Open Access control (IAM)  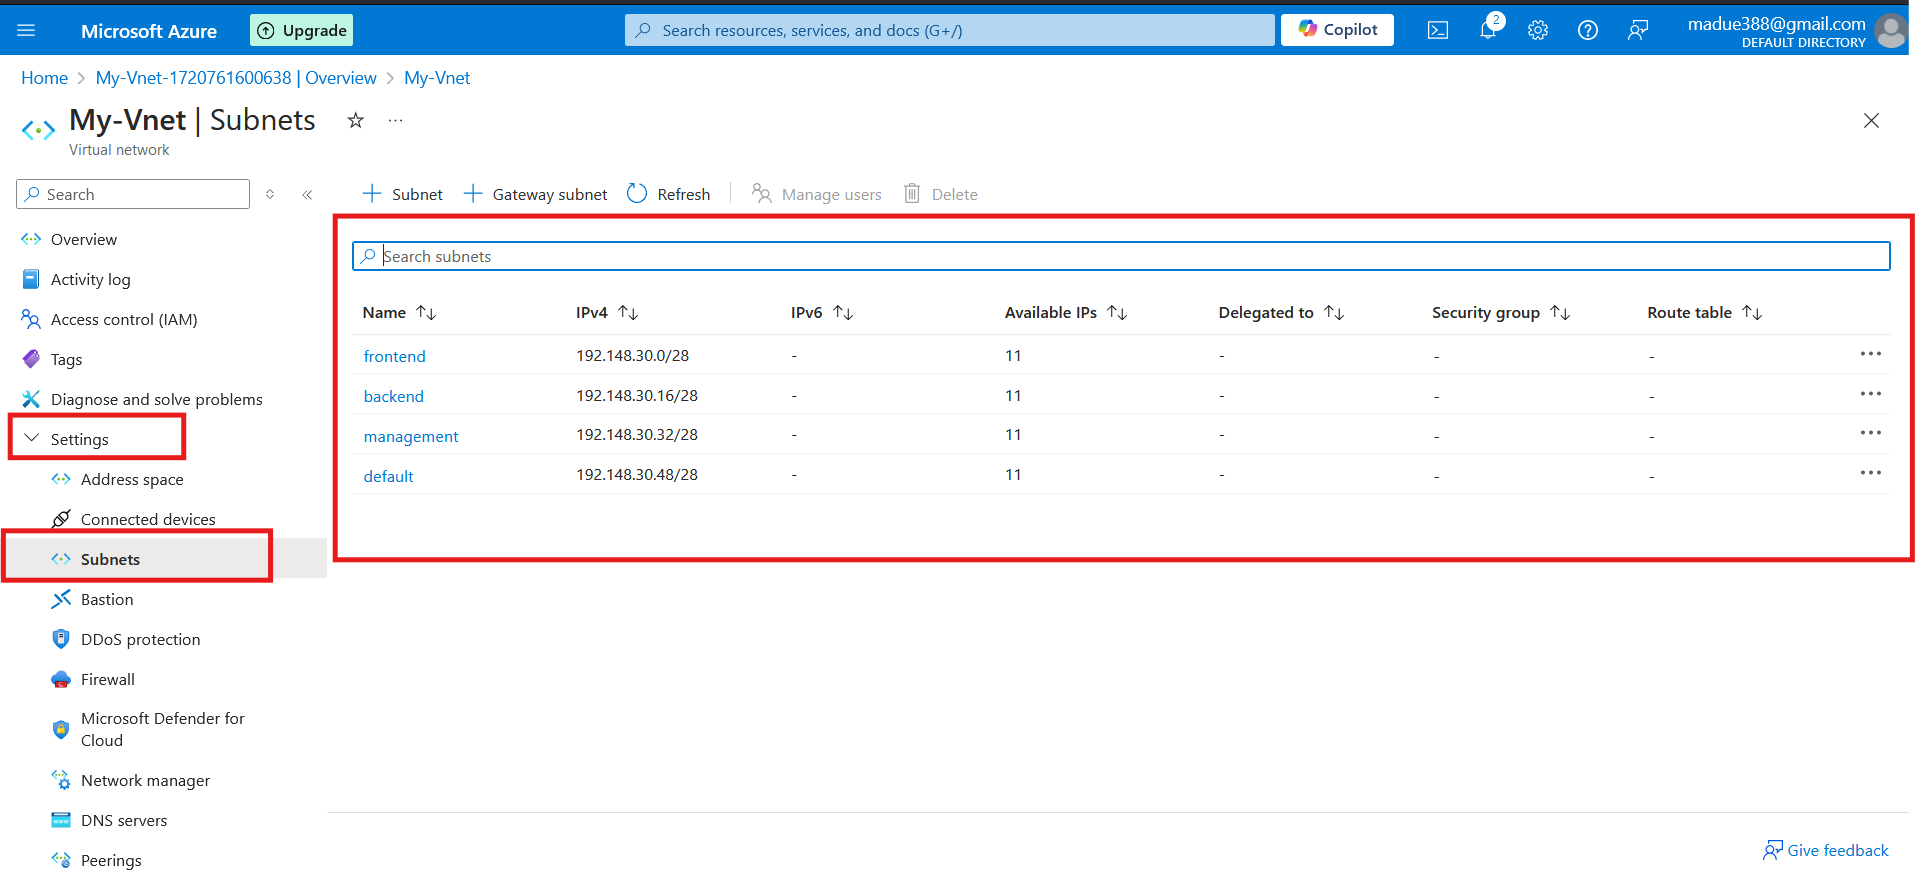(124, 320)
